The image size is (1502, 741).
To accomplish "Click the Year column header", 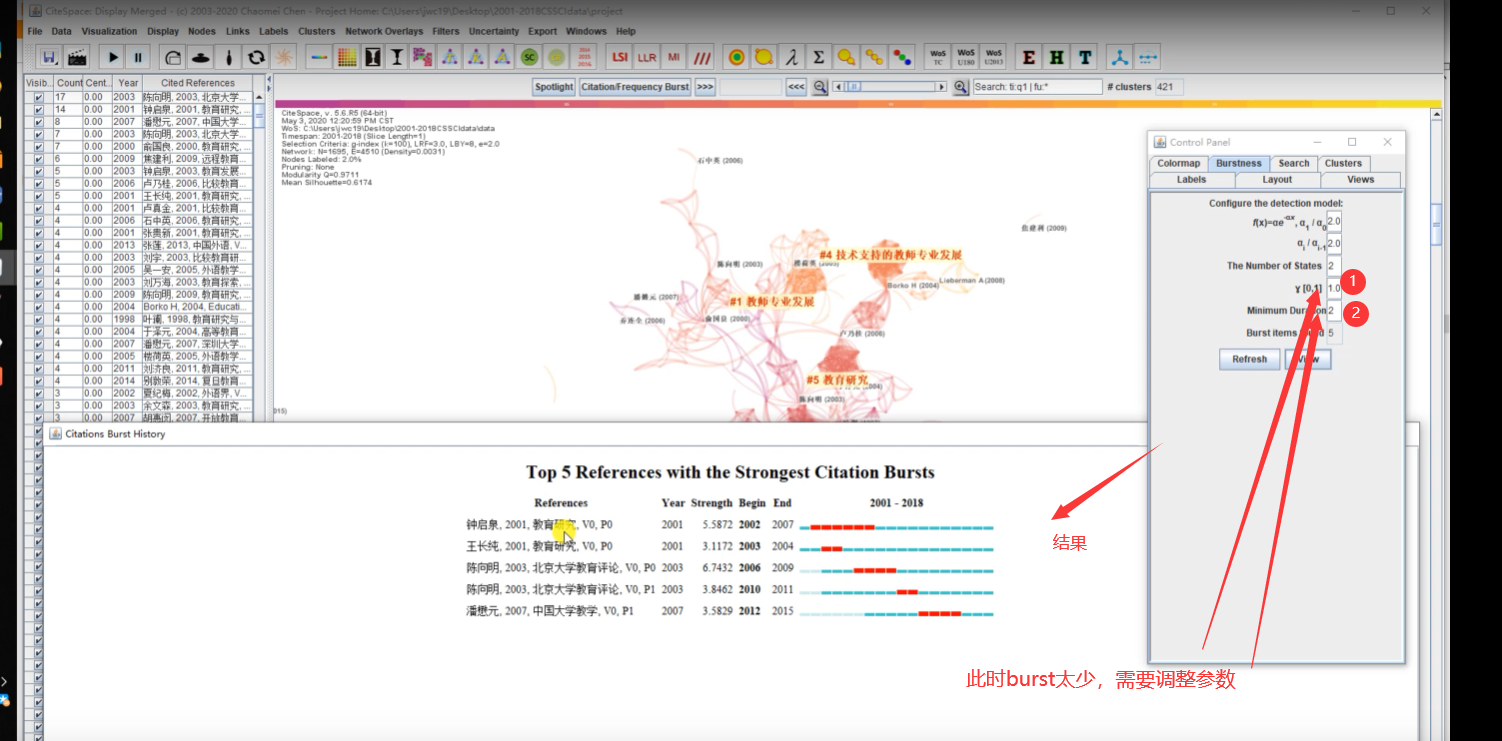I will tap(128, 83).
